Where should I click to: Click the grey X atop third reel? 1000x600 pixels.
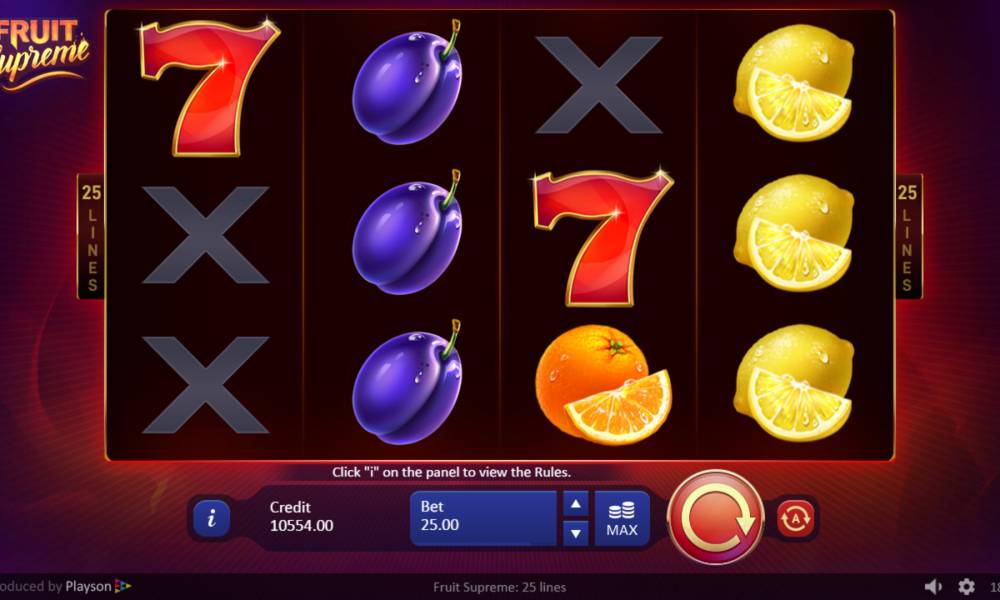[598, 85]
